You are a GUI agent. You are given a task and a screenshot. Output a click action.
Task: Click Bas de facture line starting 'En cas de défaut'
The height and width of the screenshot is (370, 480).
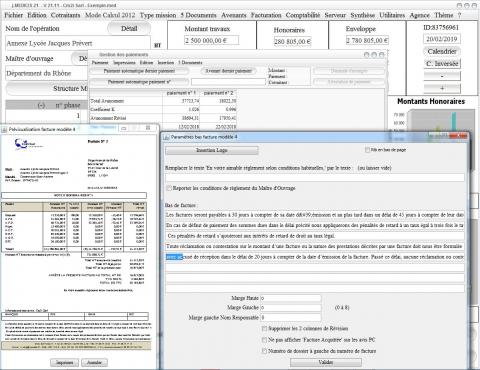pyautogui.click(x=315, y=226)
